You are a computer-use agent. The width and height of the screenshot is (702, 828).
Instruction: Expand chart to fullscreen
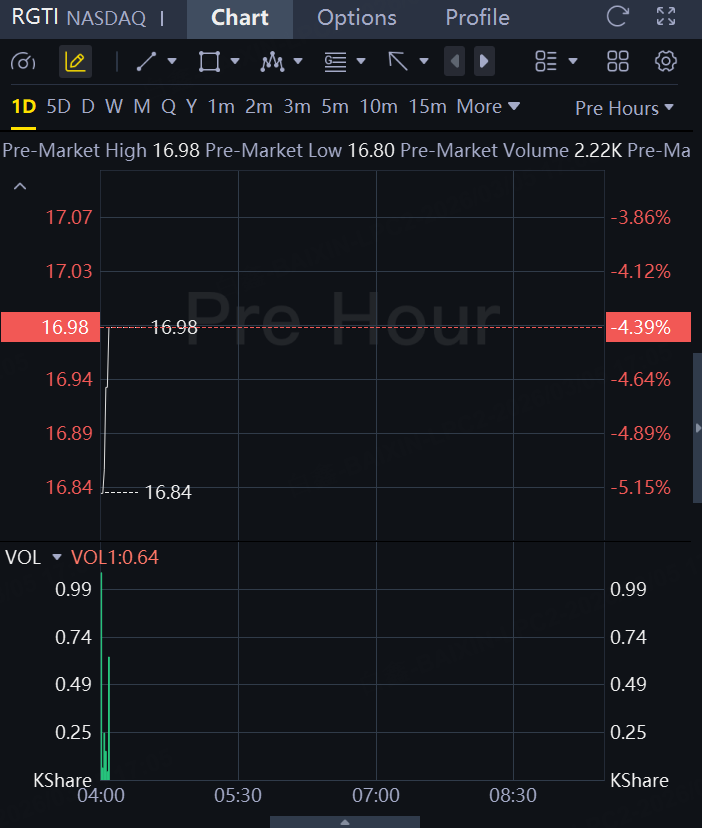coord(666,17)
